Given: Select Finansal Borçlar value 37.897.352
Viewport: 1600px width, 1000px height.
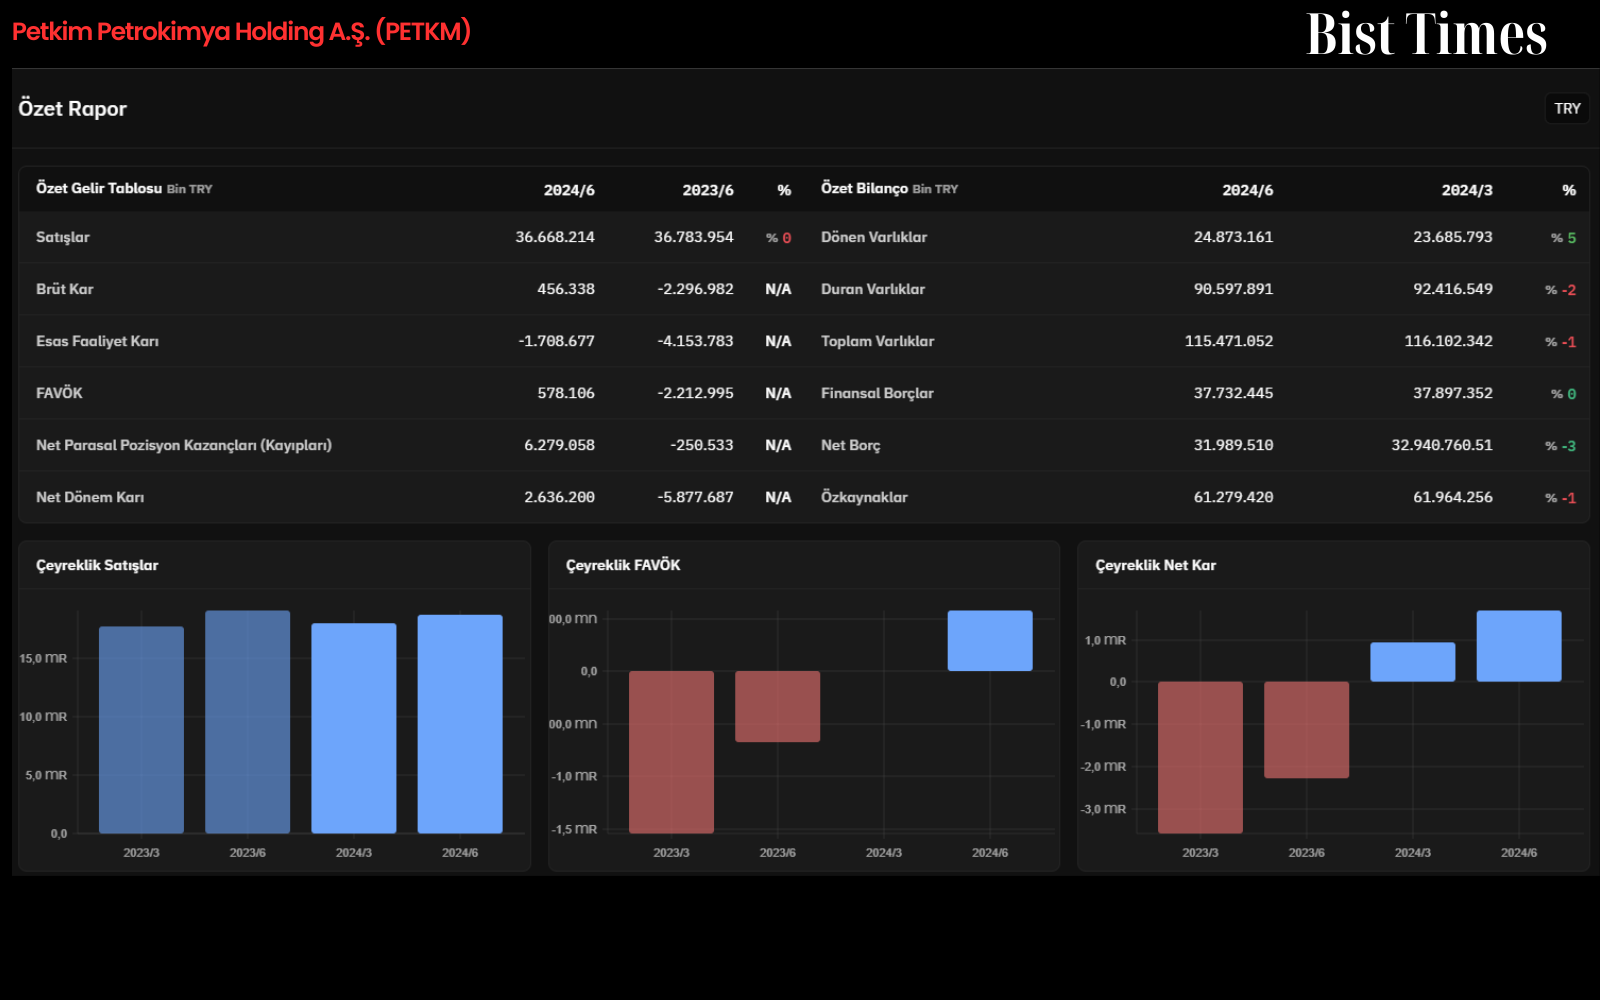Looking at the screenshot, I should [x=1452, y=393].
